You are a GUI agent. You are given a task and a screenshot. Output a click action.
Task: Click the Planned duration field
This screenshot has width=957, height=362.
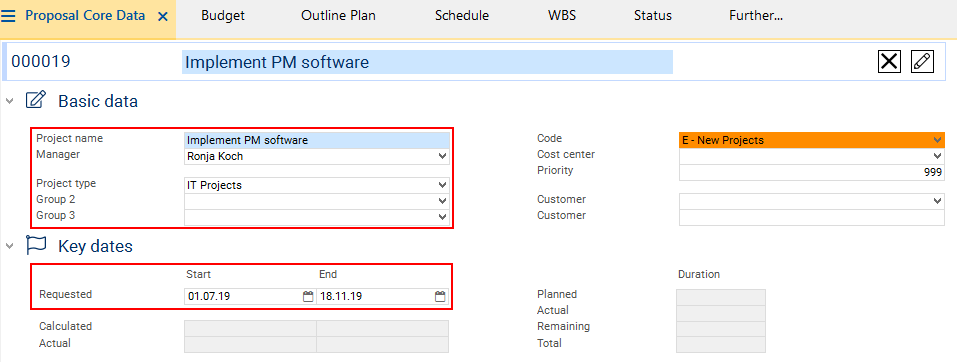click(x=721, y=297)
